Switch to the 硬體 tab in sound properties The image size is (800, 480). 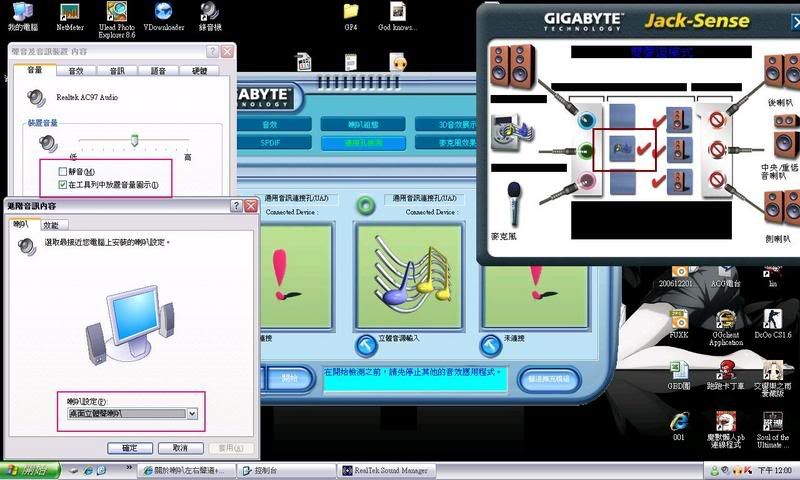pos(199,71)
